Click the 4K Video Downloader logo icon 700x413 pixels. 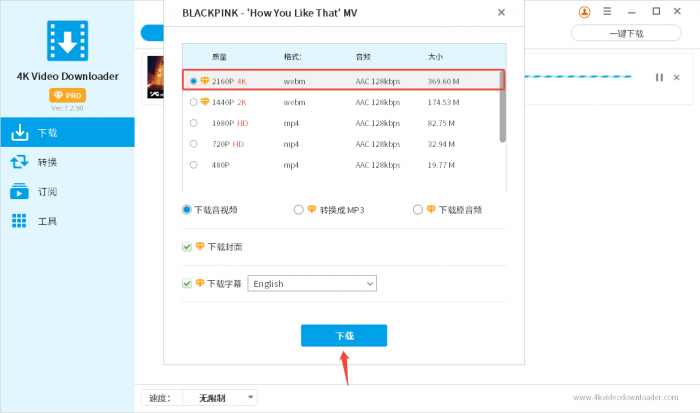coord(67,40)
